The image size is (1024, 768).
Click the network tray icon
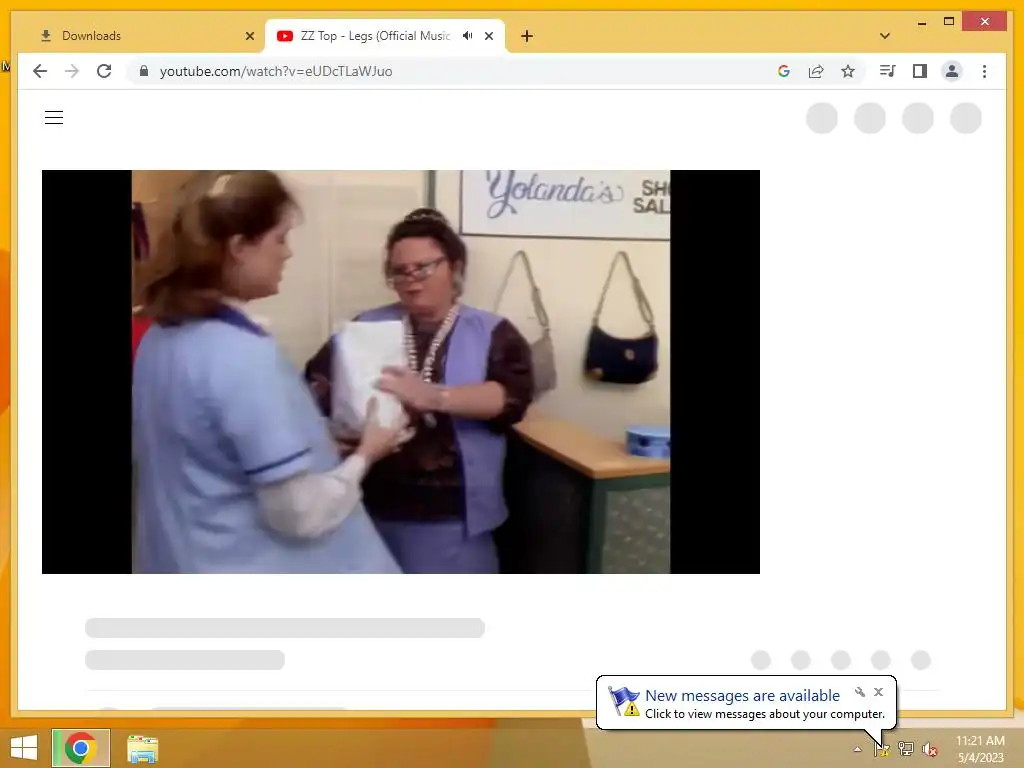click(x=906, y=749)
